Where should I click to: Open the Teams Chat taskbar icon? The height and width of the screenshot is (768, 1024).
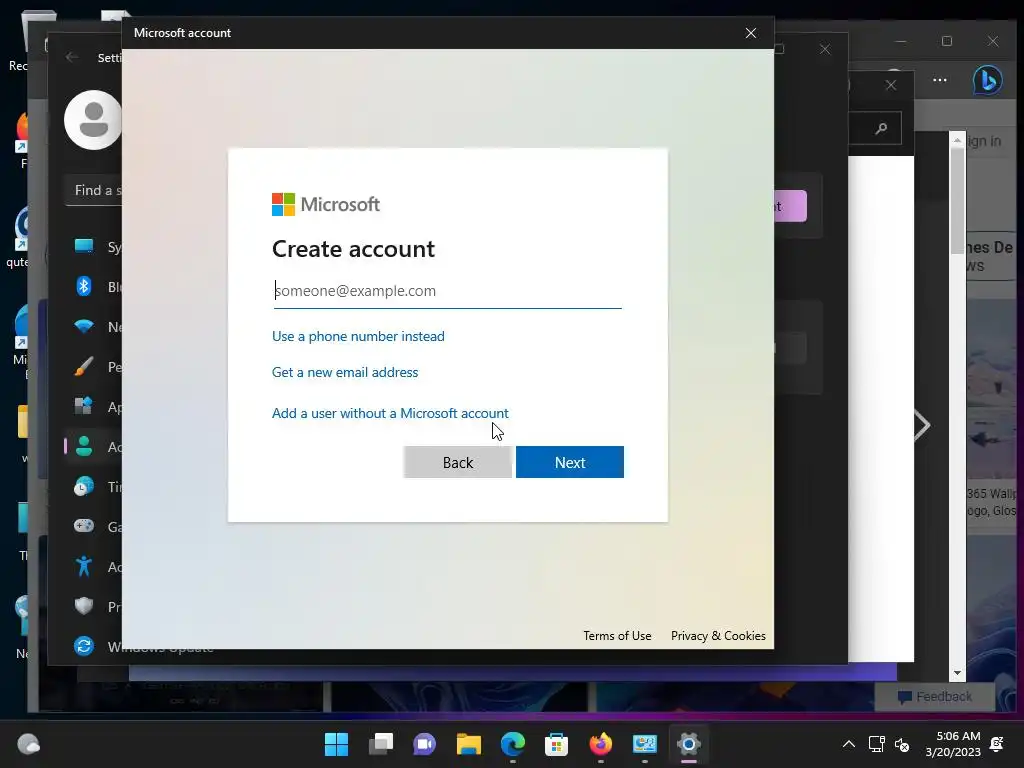pos(424,744)
